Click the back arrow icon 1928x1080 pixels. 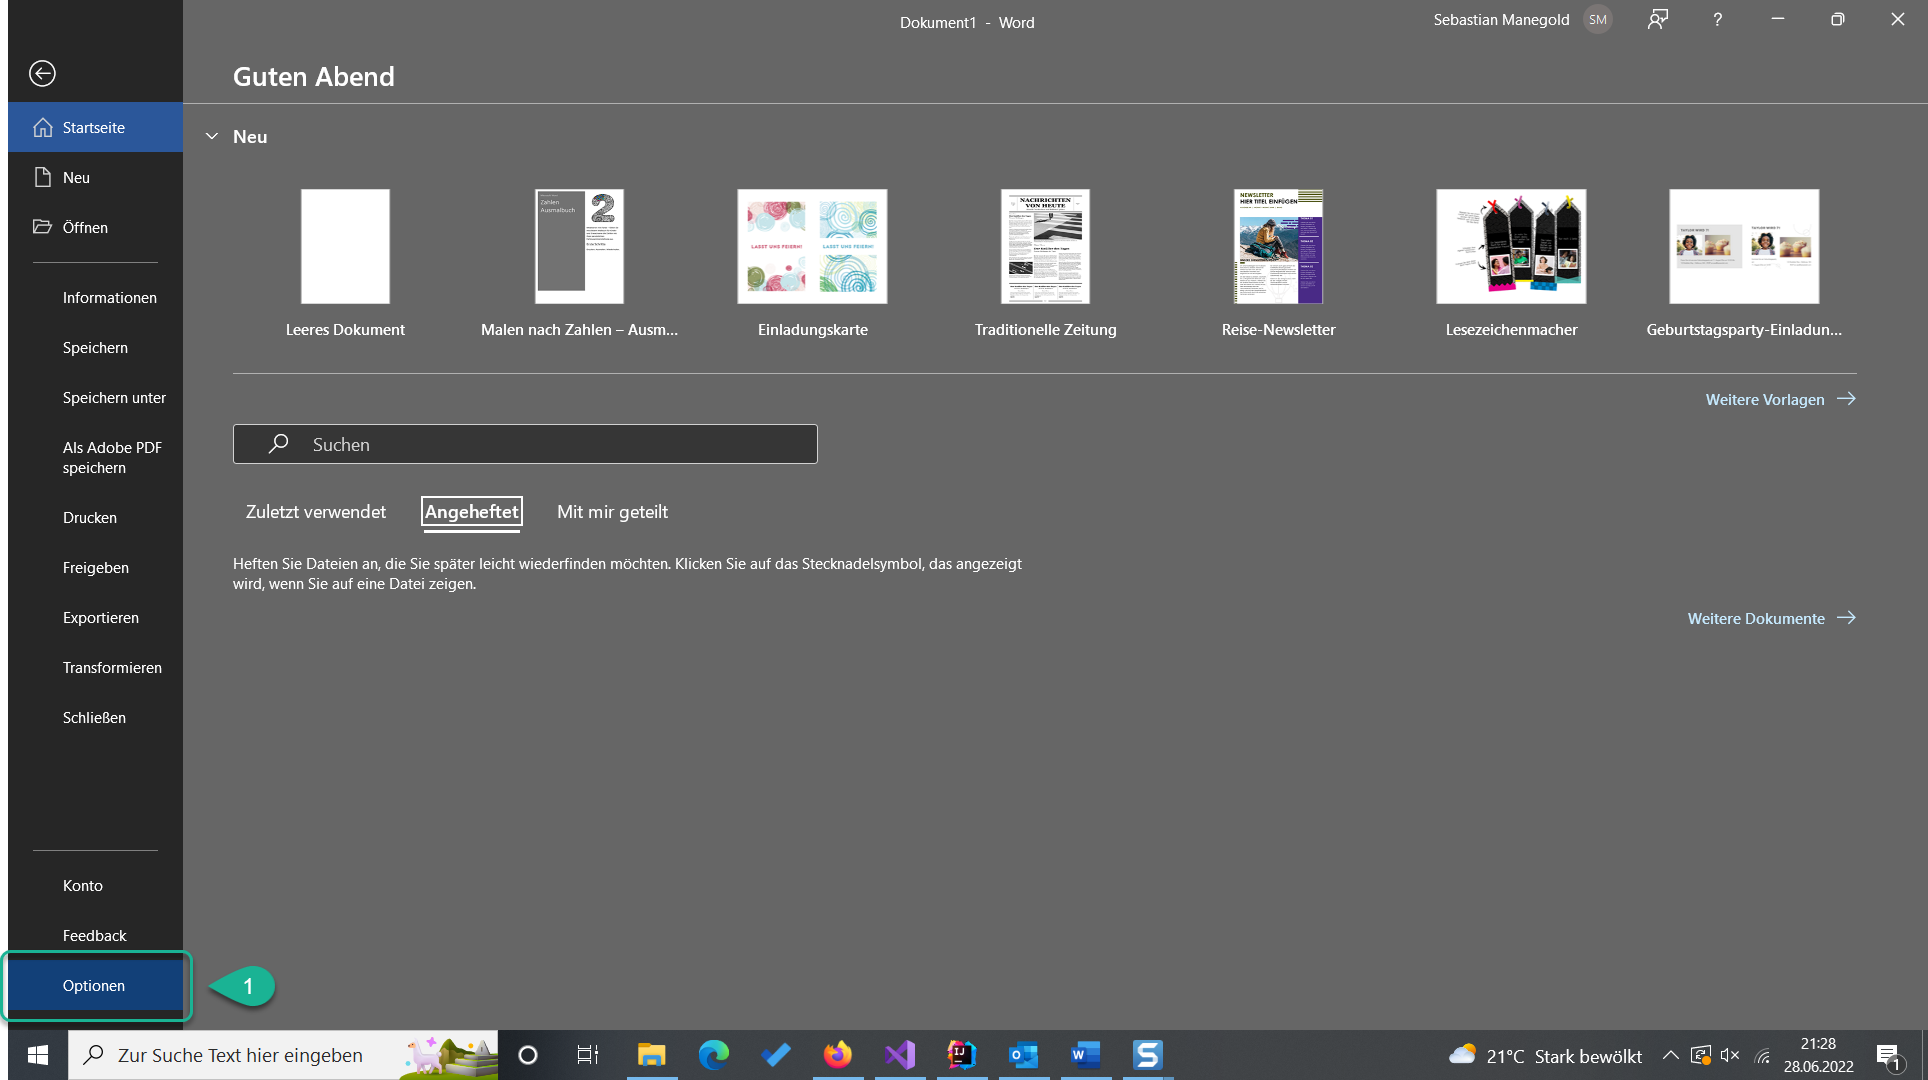point(42,73)
